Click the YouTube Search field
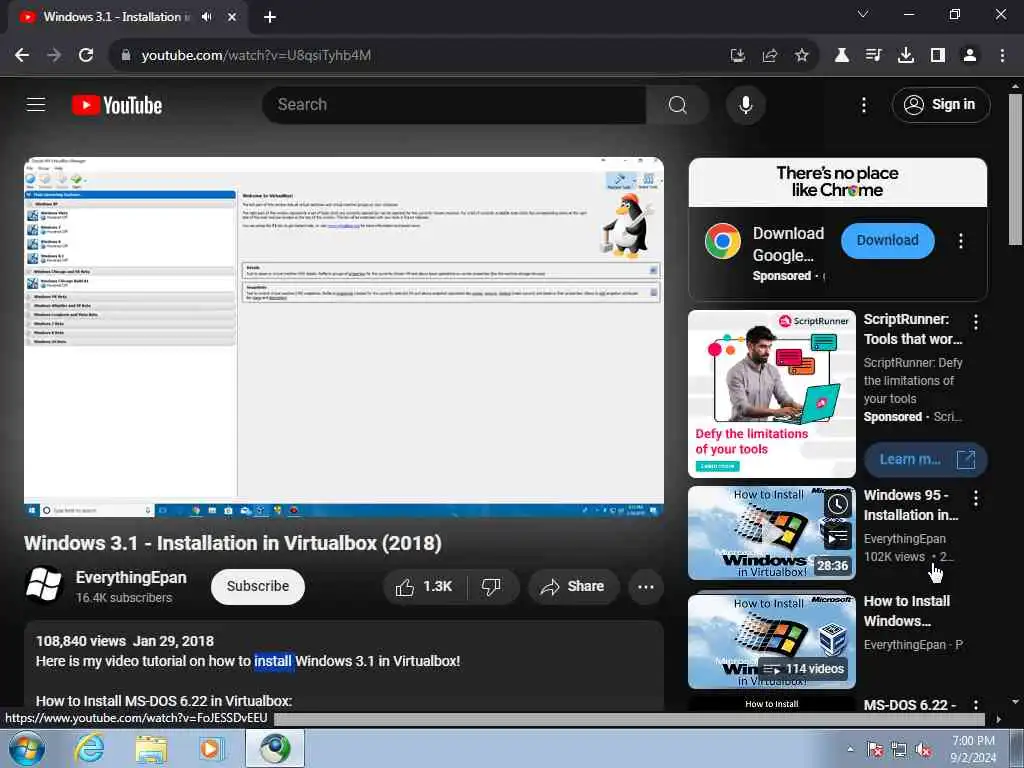 click(454, 104)
